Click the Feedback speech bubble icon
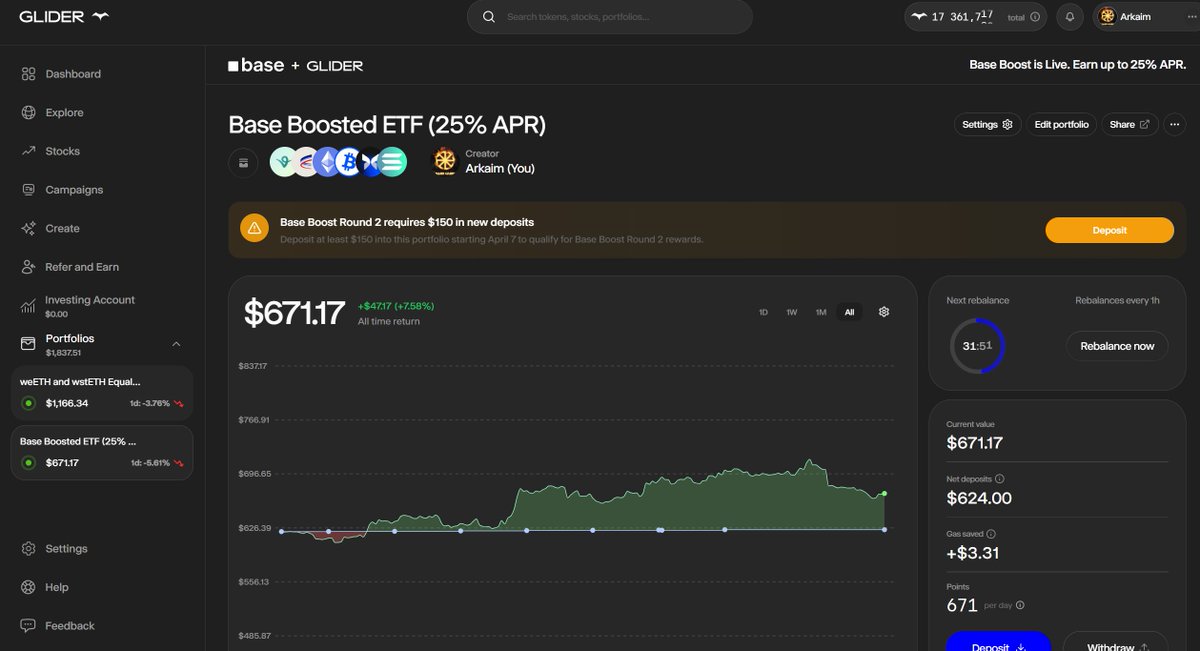Image resolution: width=1200 pixels, height=651 pixels. (x=28, y=626)
